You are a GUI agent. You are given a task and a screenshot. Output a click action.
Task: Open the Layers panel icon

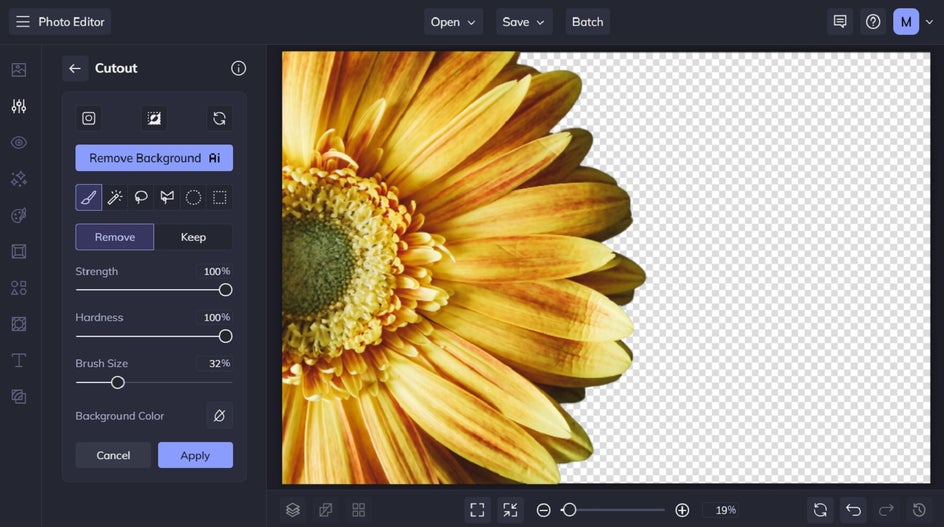point(292,510)
